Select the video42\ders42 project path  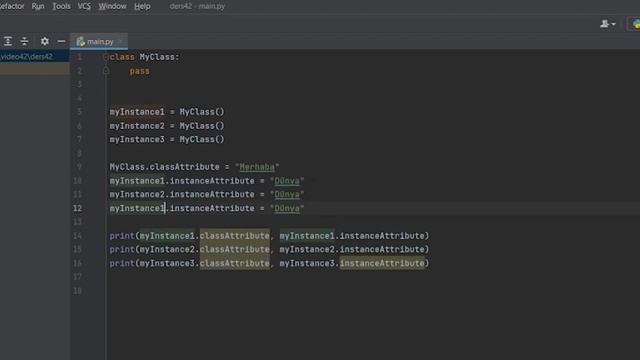click(27, 57)
